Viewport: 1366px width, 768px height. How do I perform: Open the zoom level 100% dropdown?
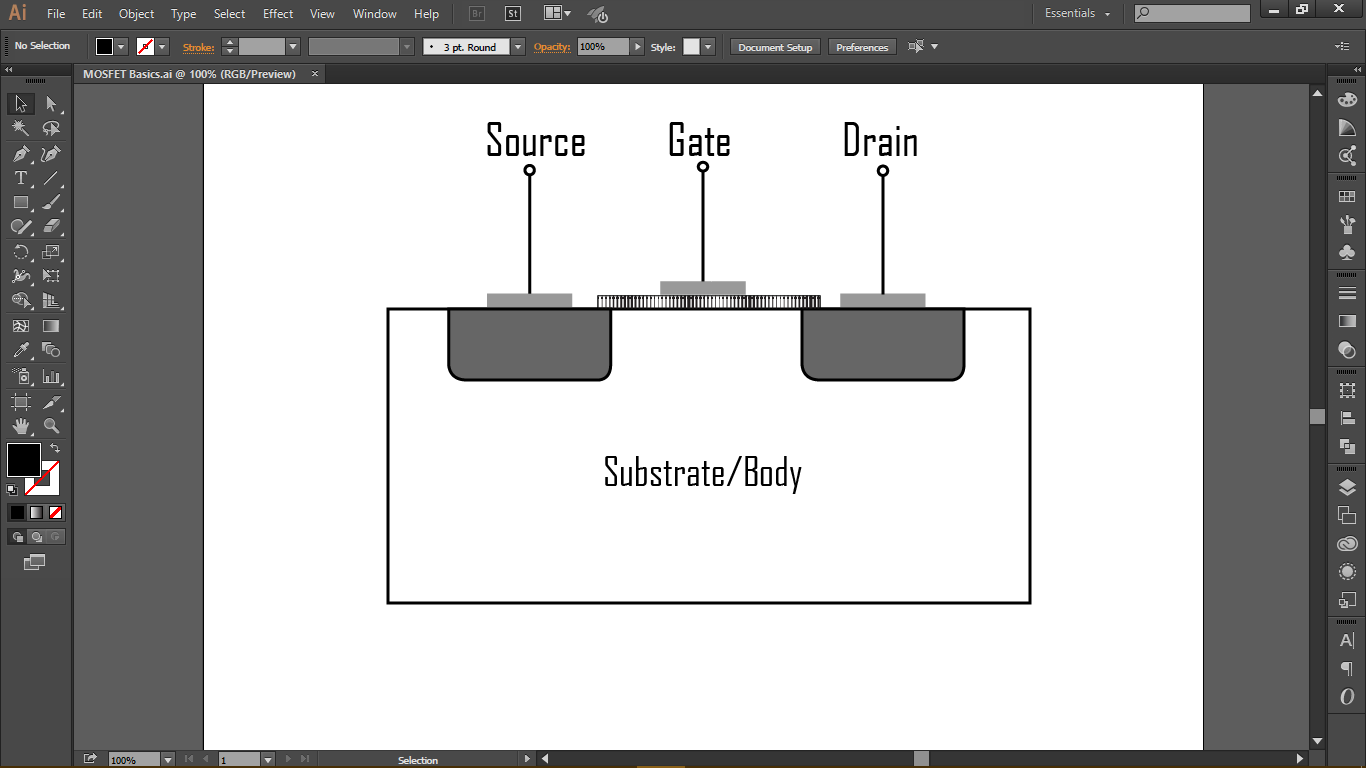tap(167, 760)
